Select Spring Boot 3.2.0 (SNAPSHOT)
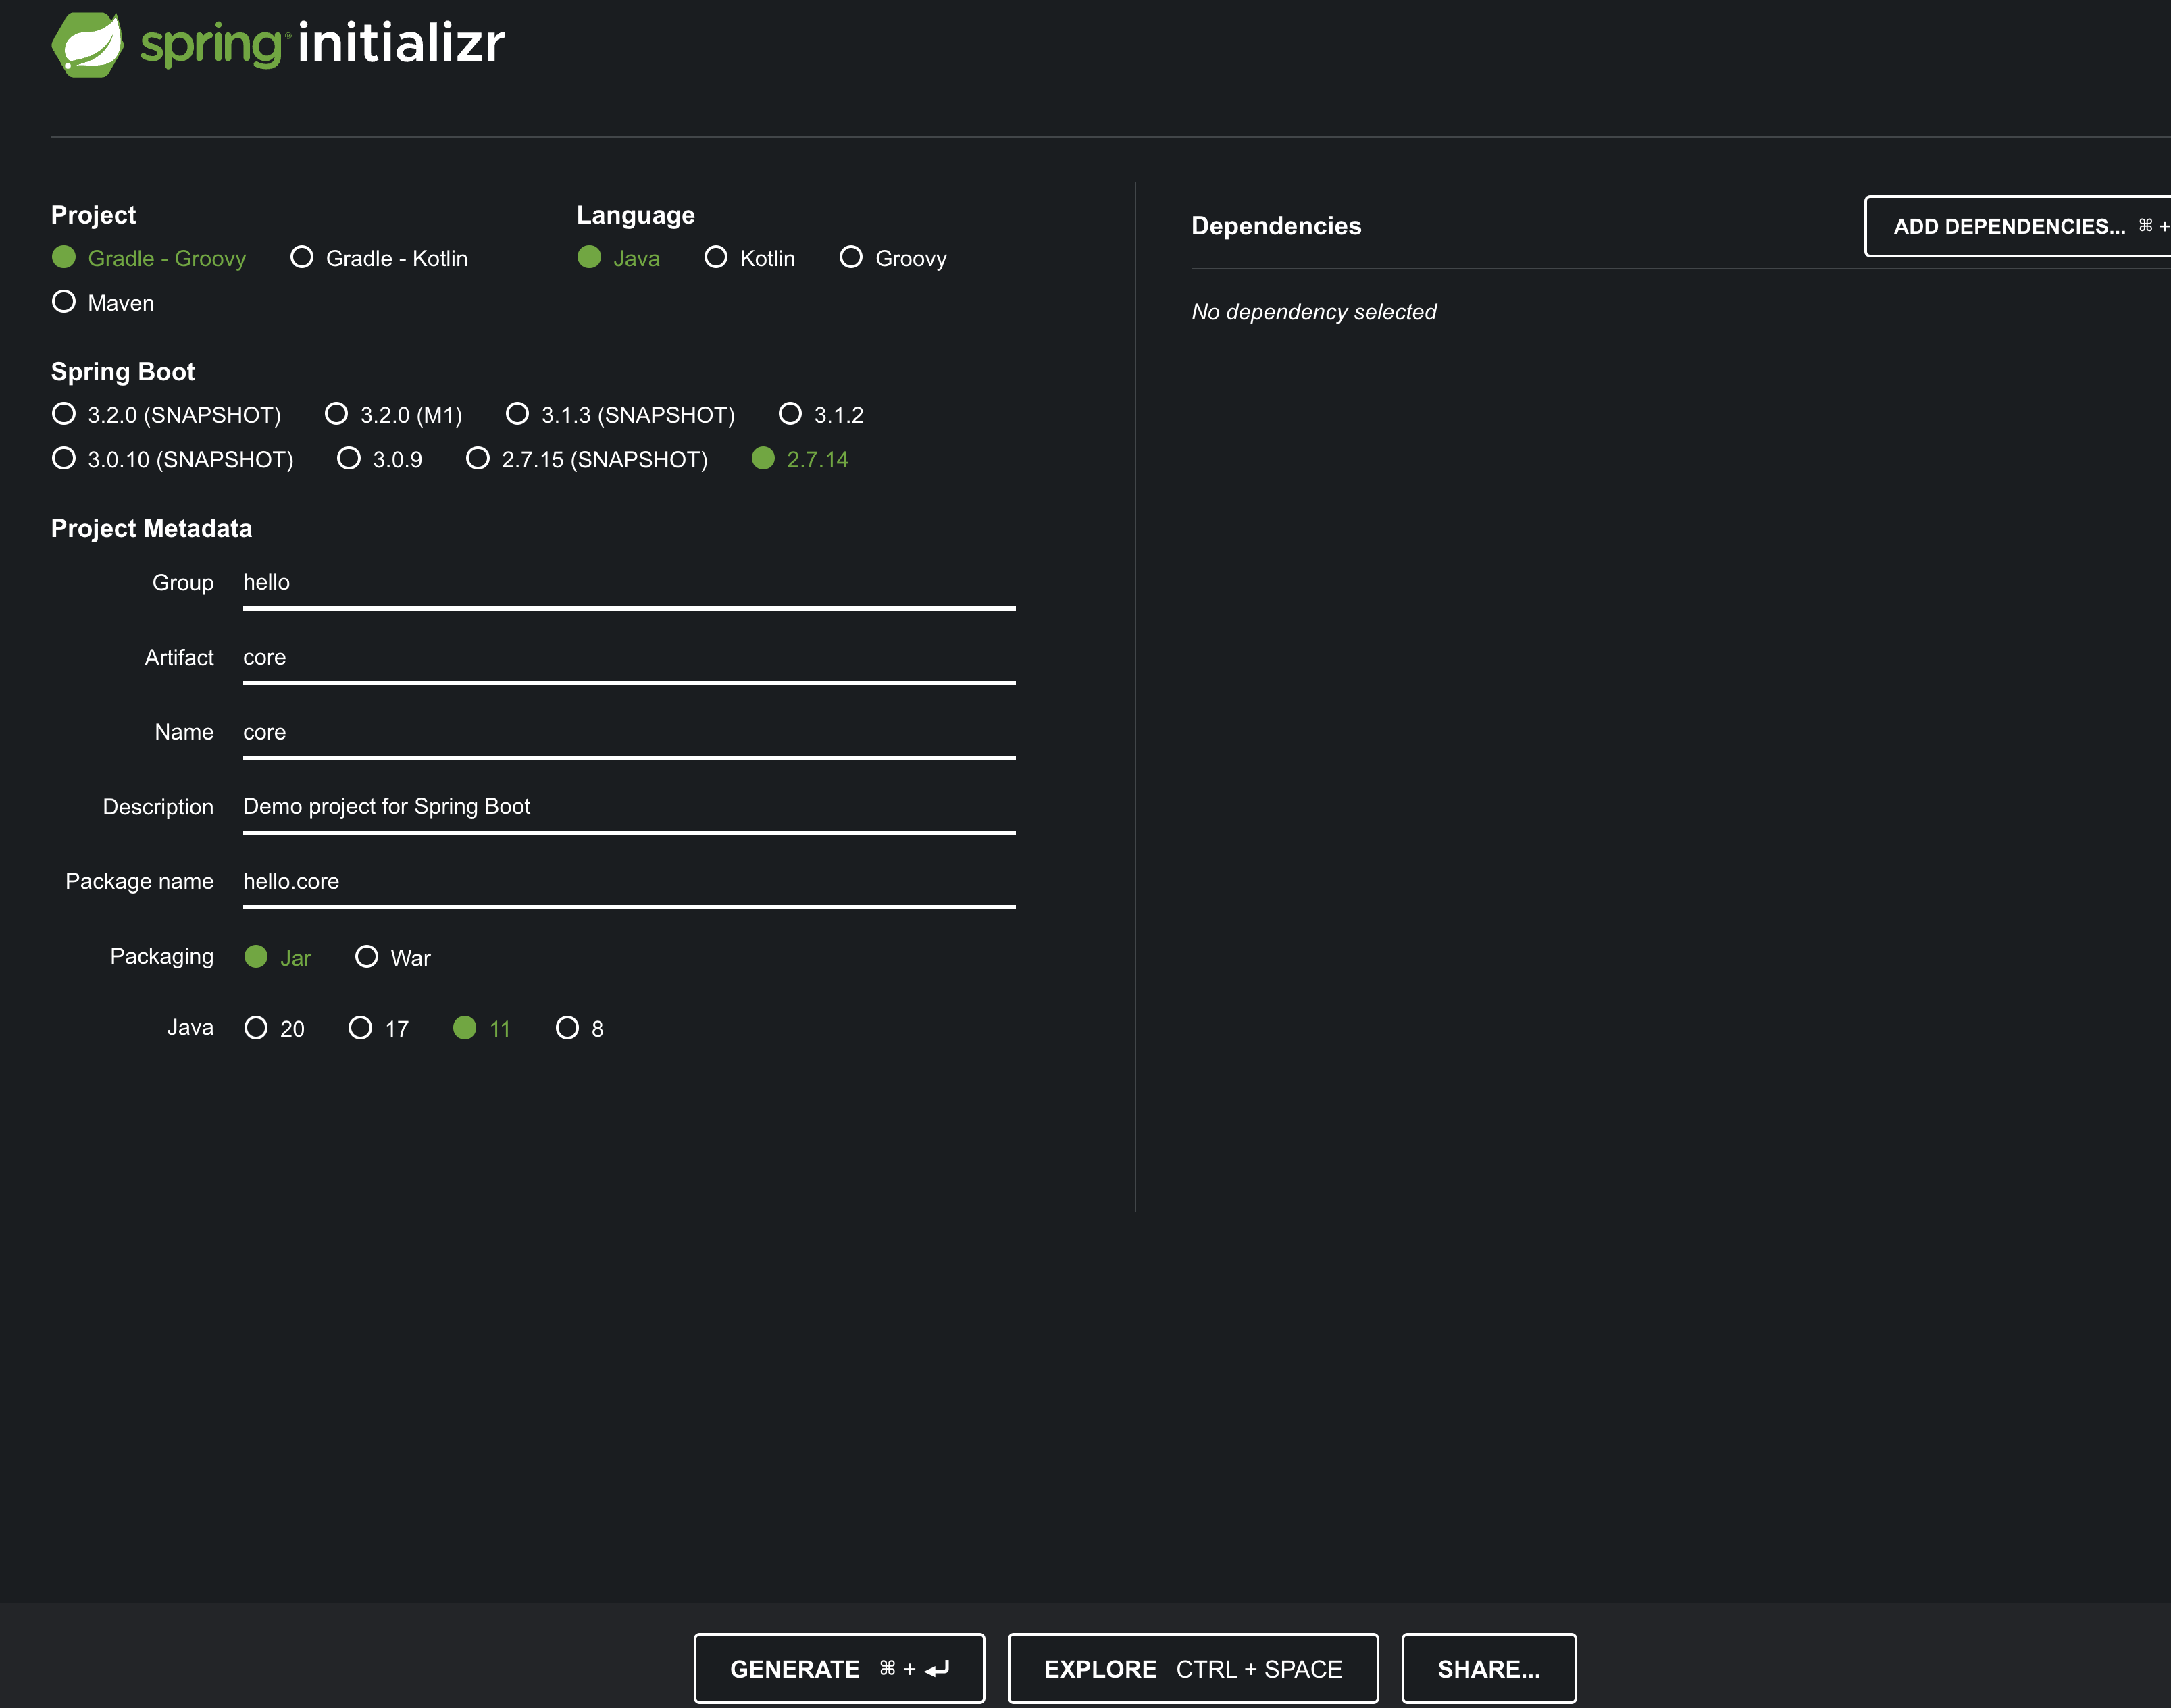Viewport: 2171px width, 1708px height. [166, 414]
